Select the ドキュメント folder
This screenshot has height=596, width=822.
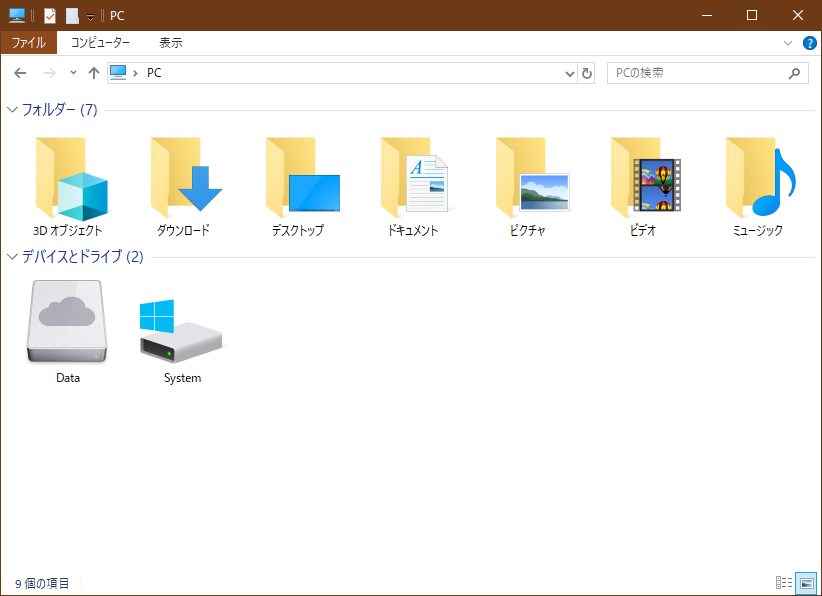(x=413, y=180)
